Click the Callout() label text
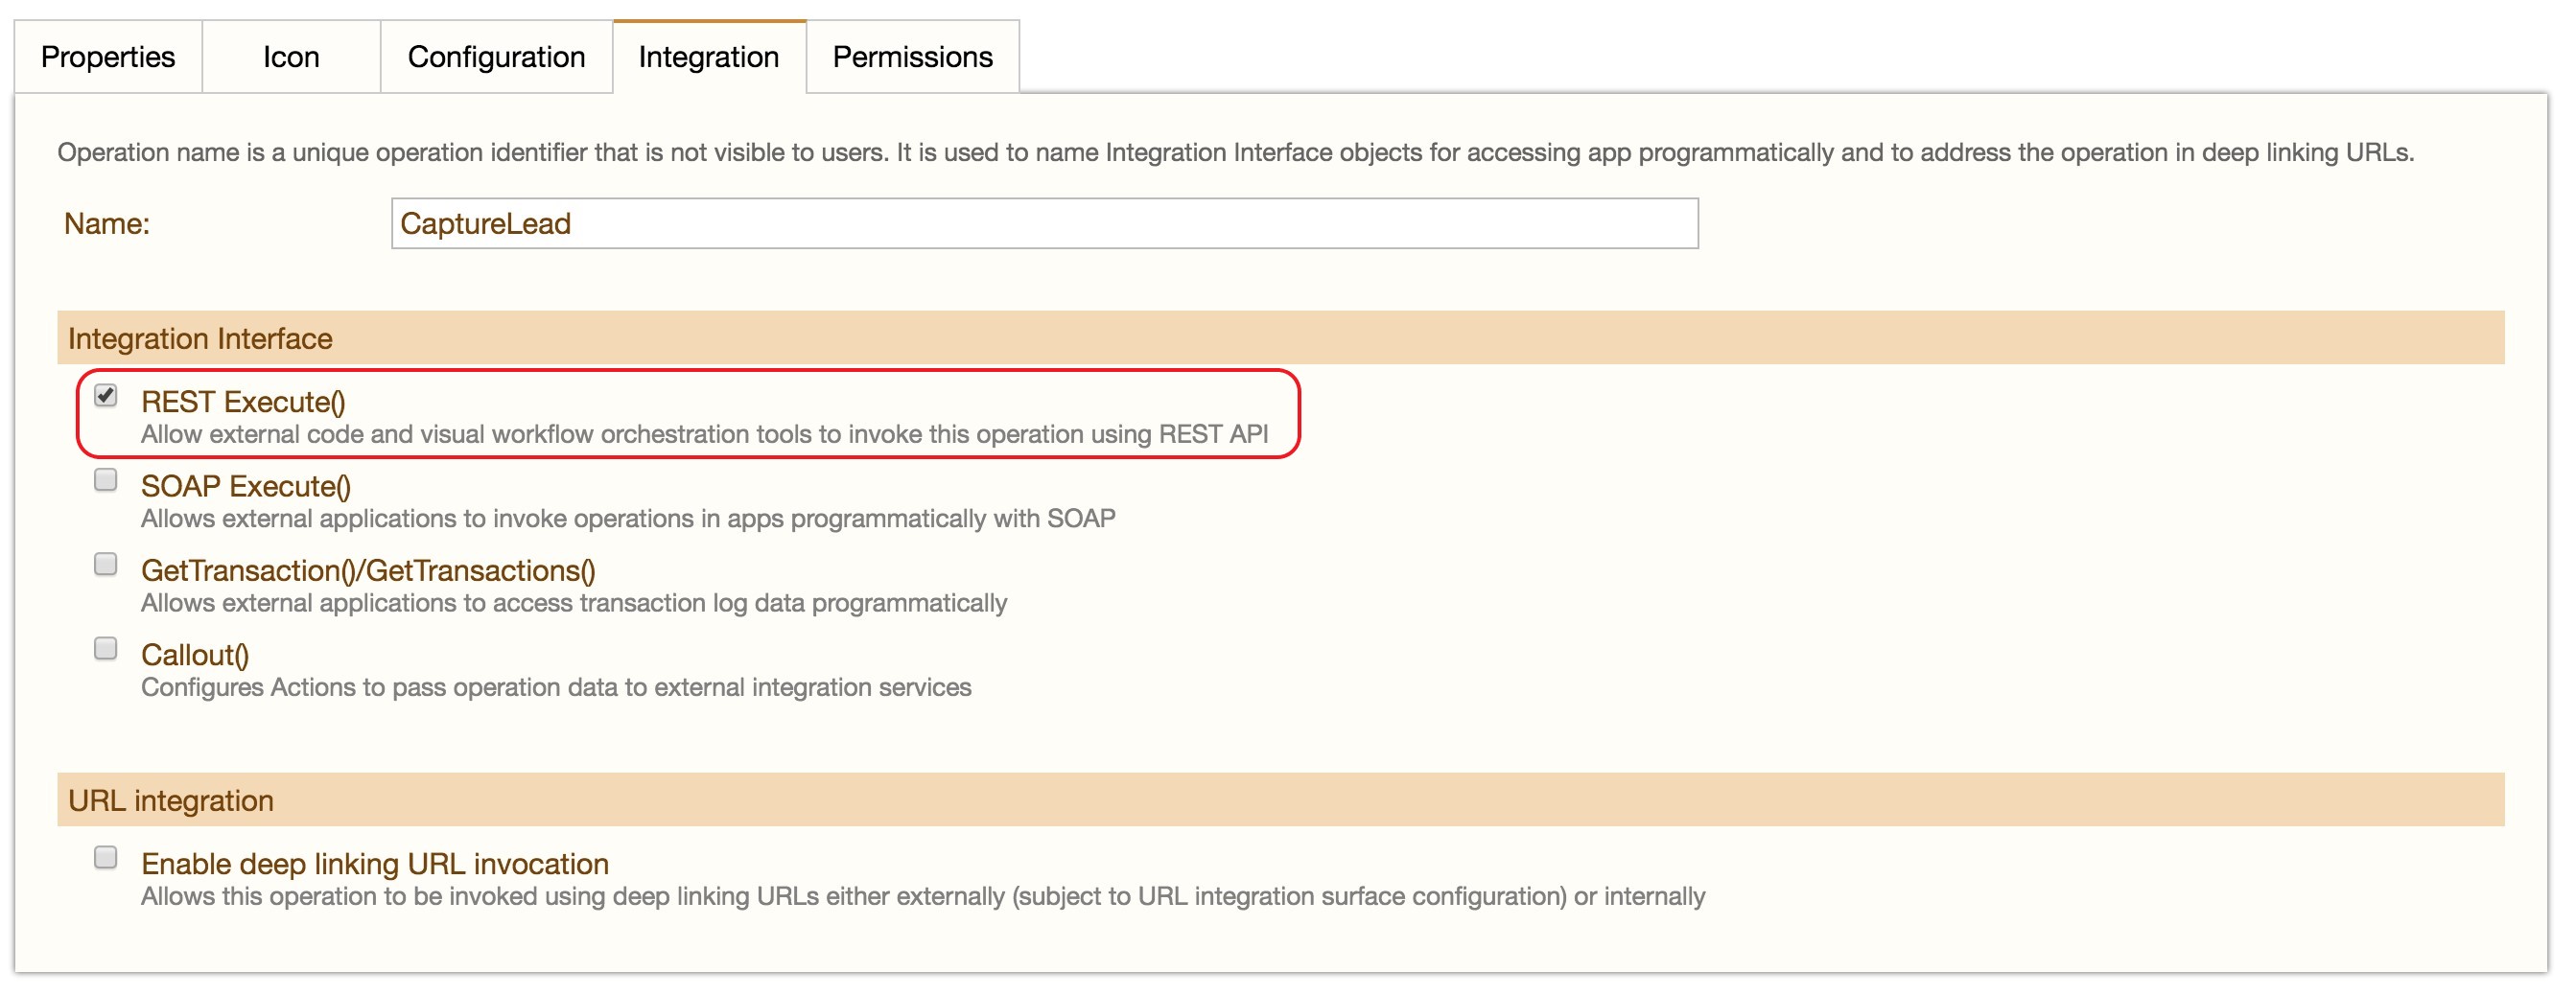 click(x=195, y=655)
